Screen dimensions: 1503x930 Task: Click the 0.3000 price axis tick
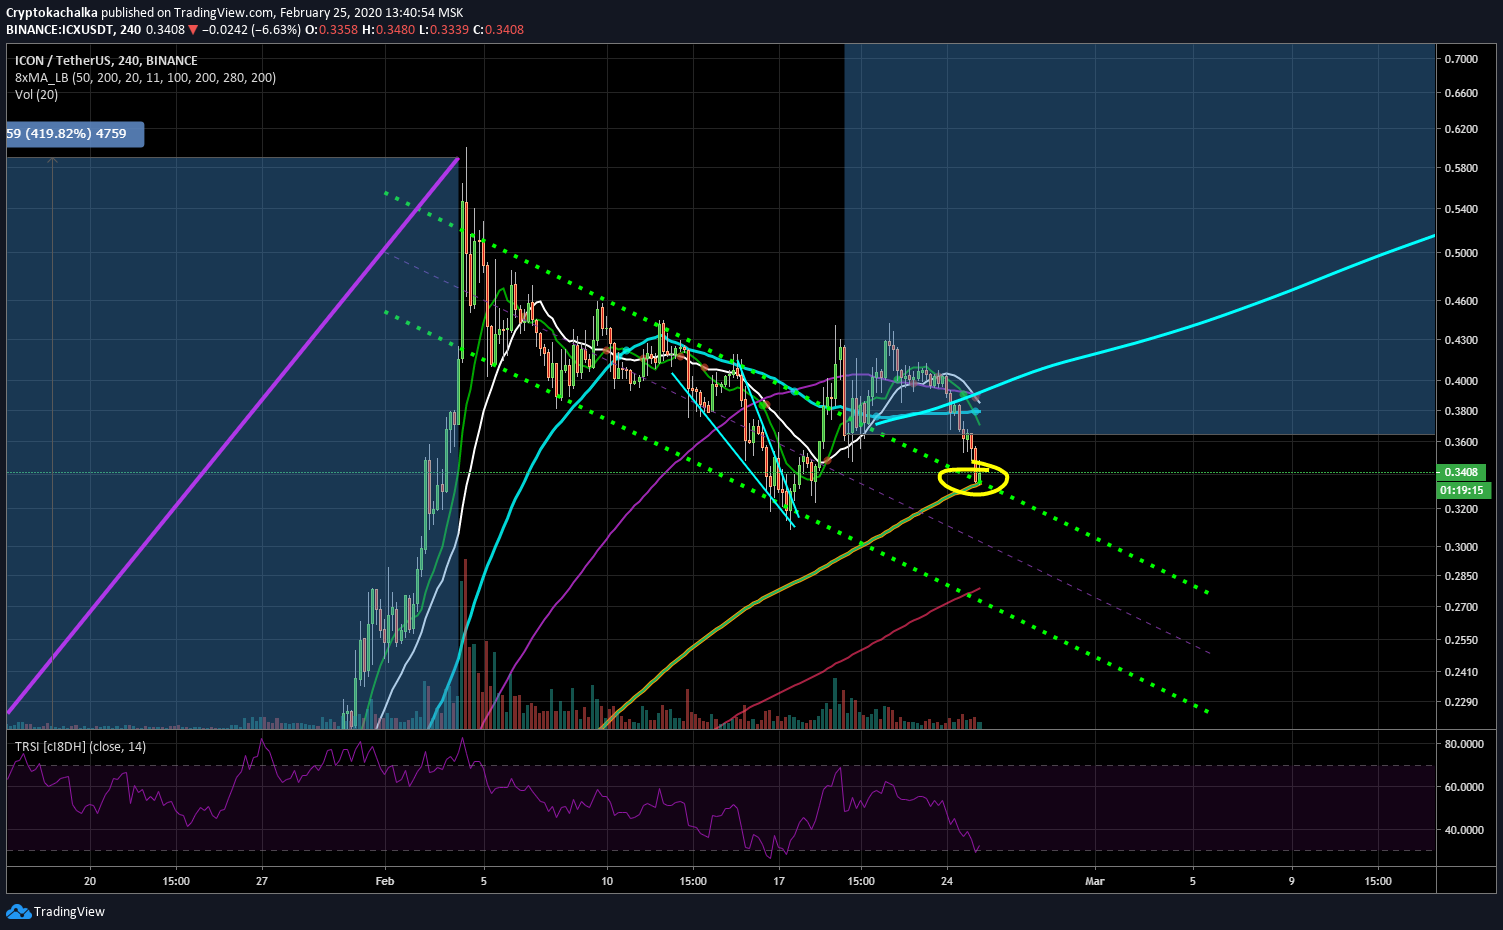1461,547
